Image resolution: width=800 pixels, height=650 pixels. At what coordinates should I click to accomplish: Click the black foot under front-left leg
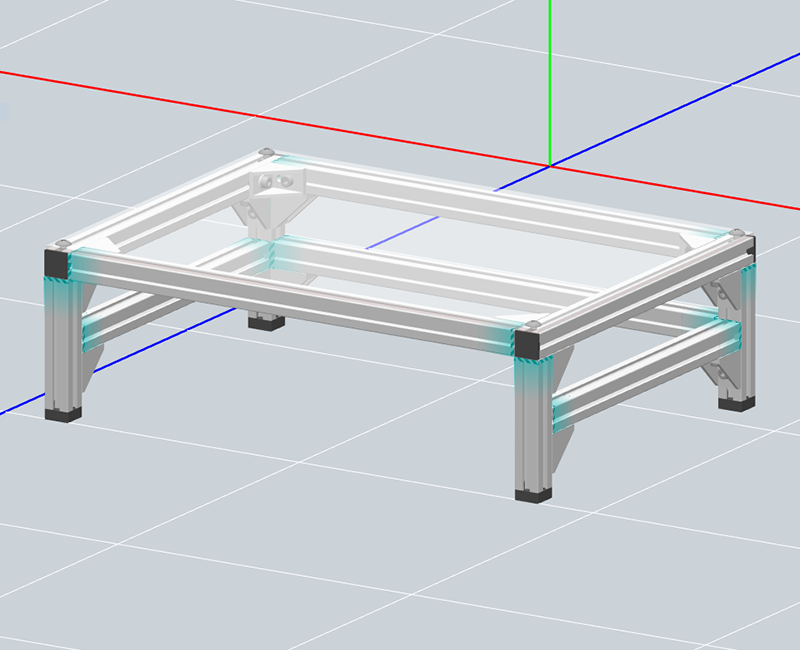point(61,413)
